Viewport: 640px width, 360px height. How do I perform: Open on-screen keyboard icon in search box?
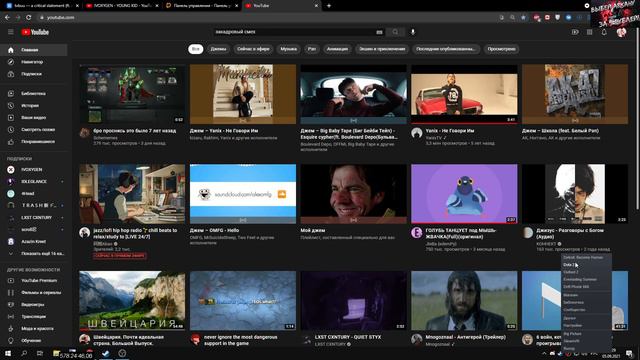tap(379, 32)
